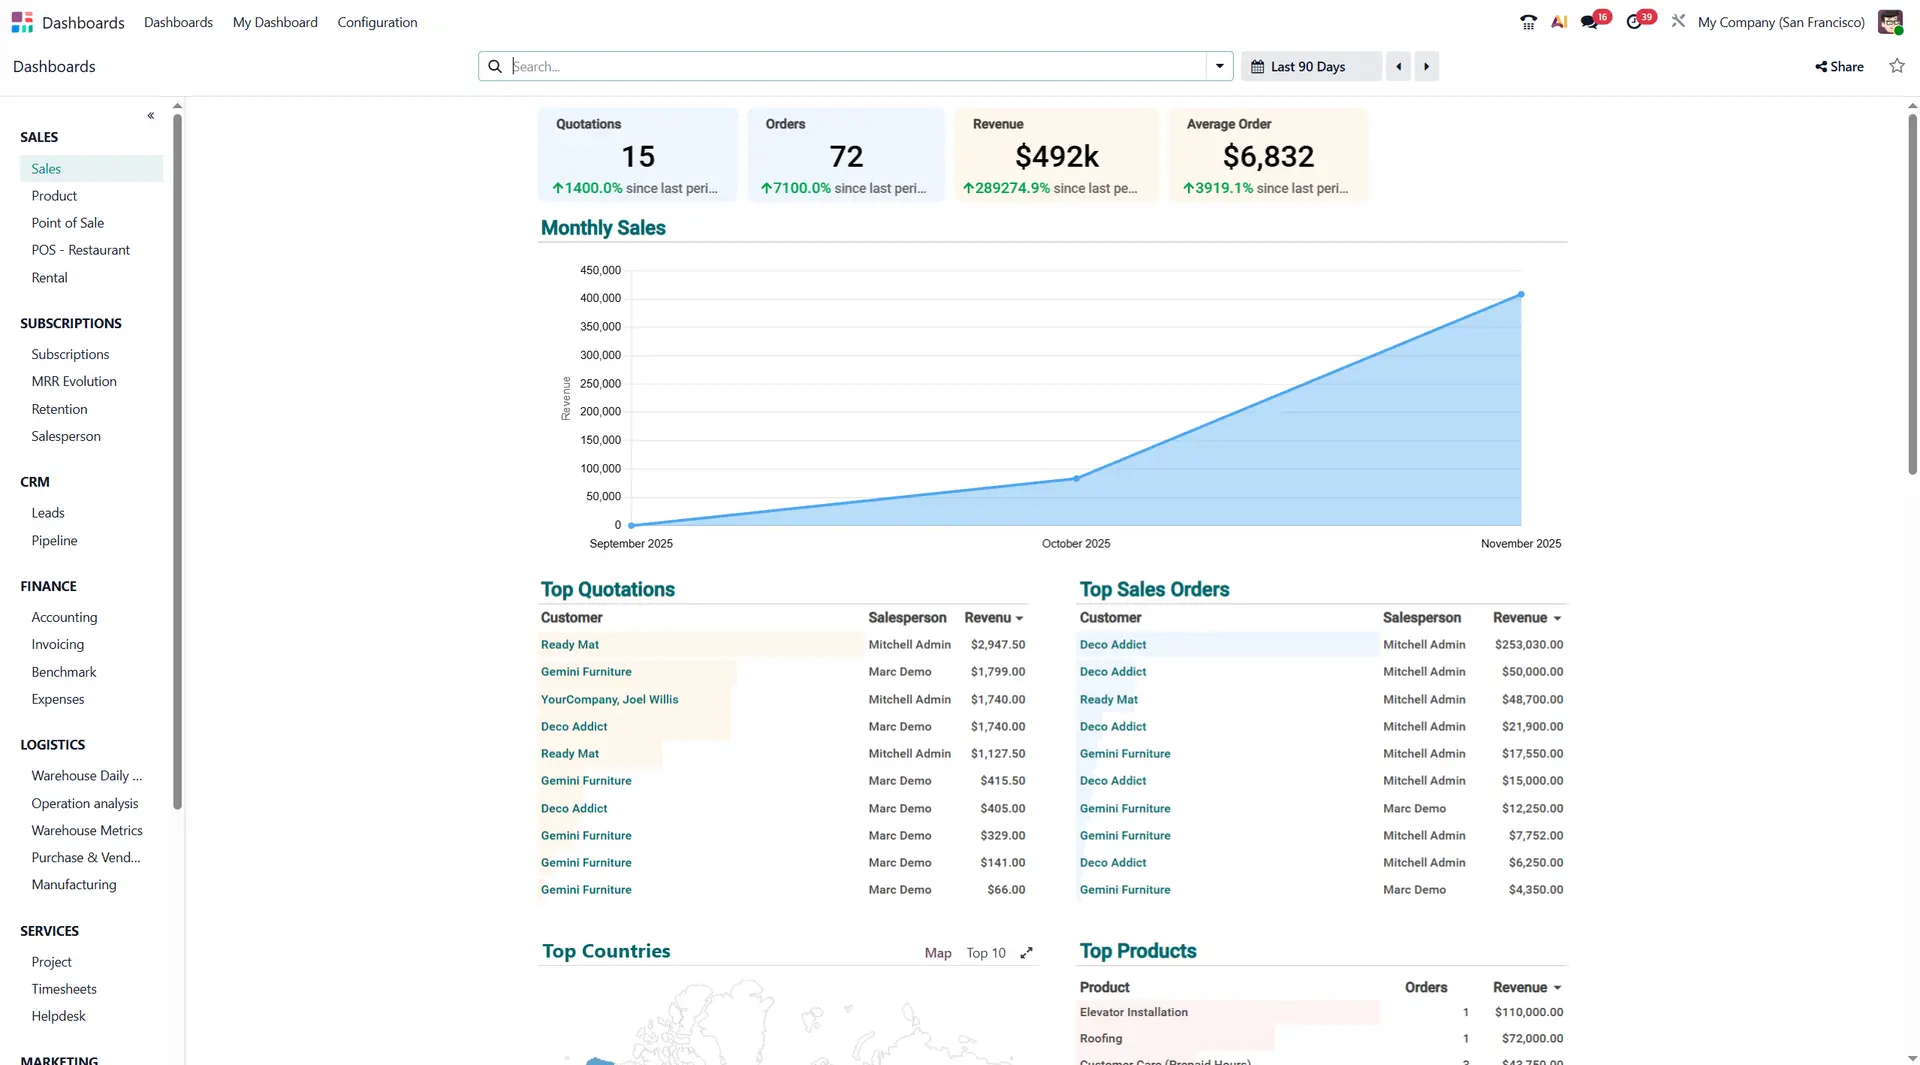Viewport: 1920px width, 1065px height.
Task: Open the AI assistant
Action: [1558, 21]
